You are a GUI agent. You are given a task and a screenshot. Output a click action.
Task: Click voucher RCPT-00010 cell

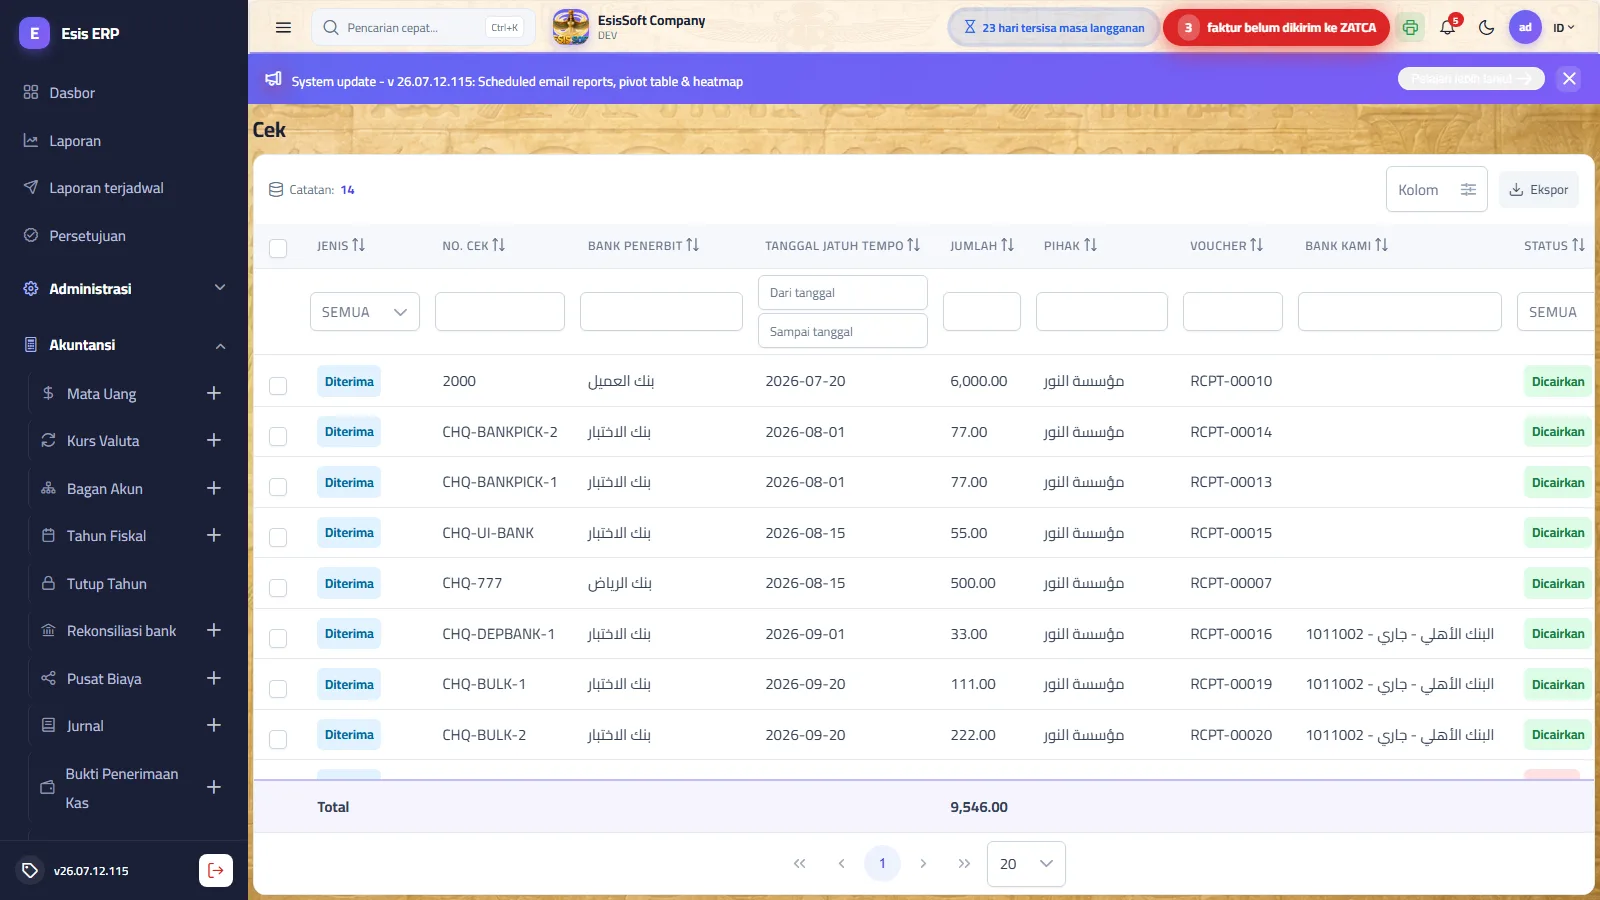[x=1231, y=381]
